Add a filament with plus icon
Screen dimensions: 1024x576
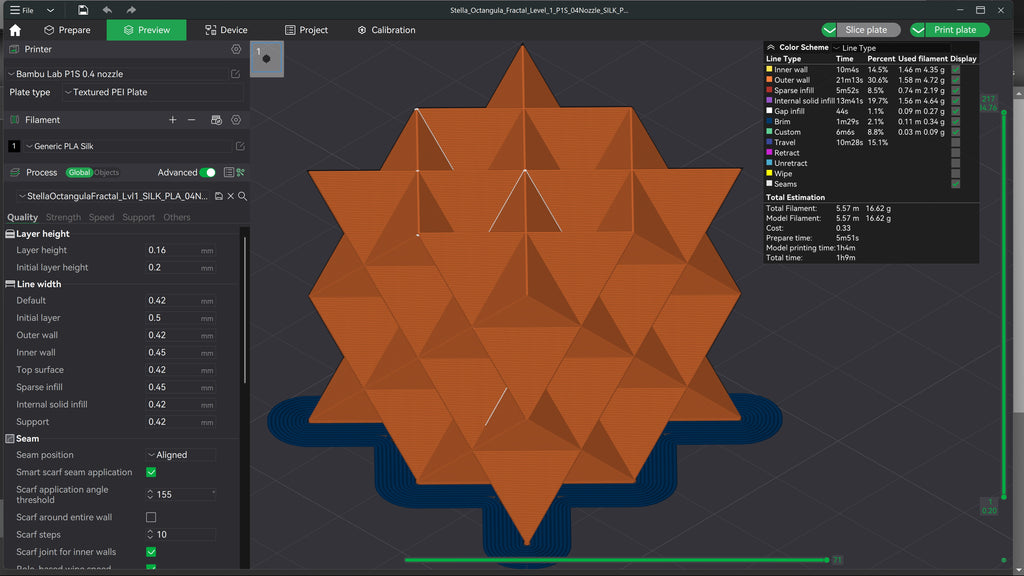coord(172,120)
